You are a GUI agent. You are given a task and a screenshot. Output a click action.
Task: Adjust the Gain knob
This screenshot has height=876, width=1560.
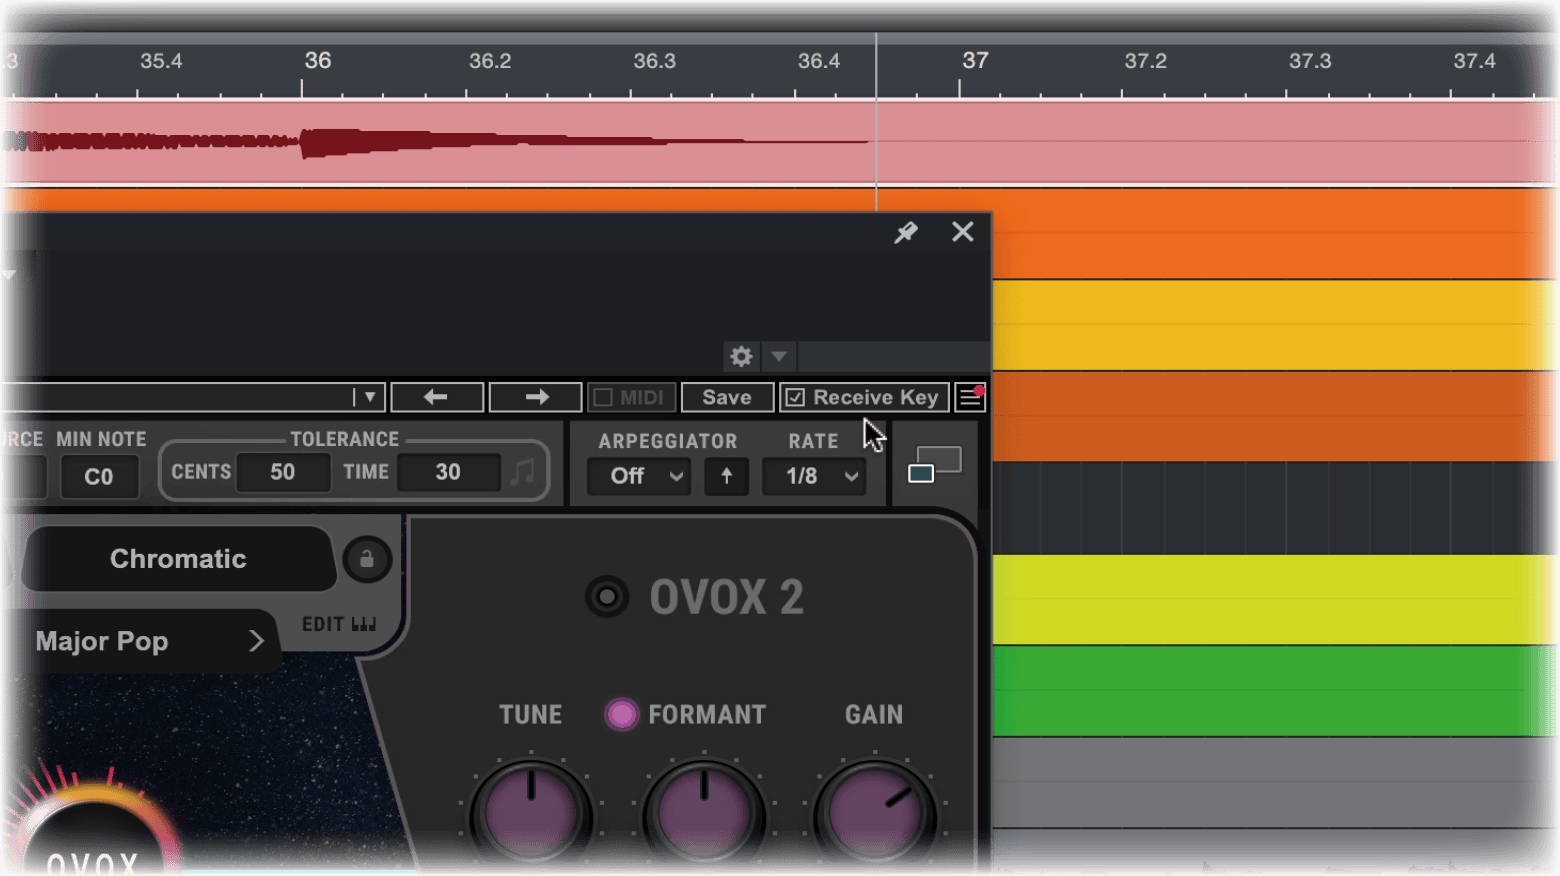click(875, 812)
